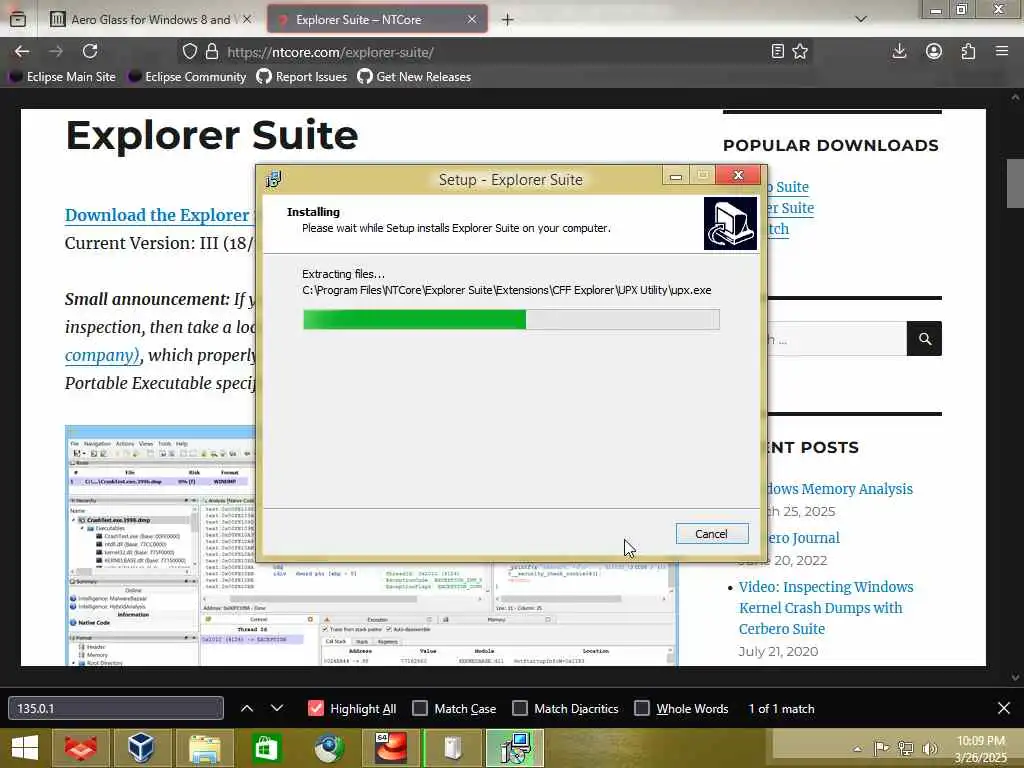Image resolution: width=1024 pixels, height=768 pixels.
Task: Click the page vertical scrollbar thumb
Action: point(1015,184)
